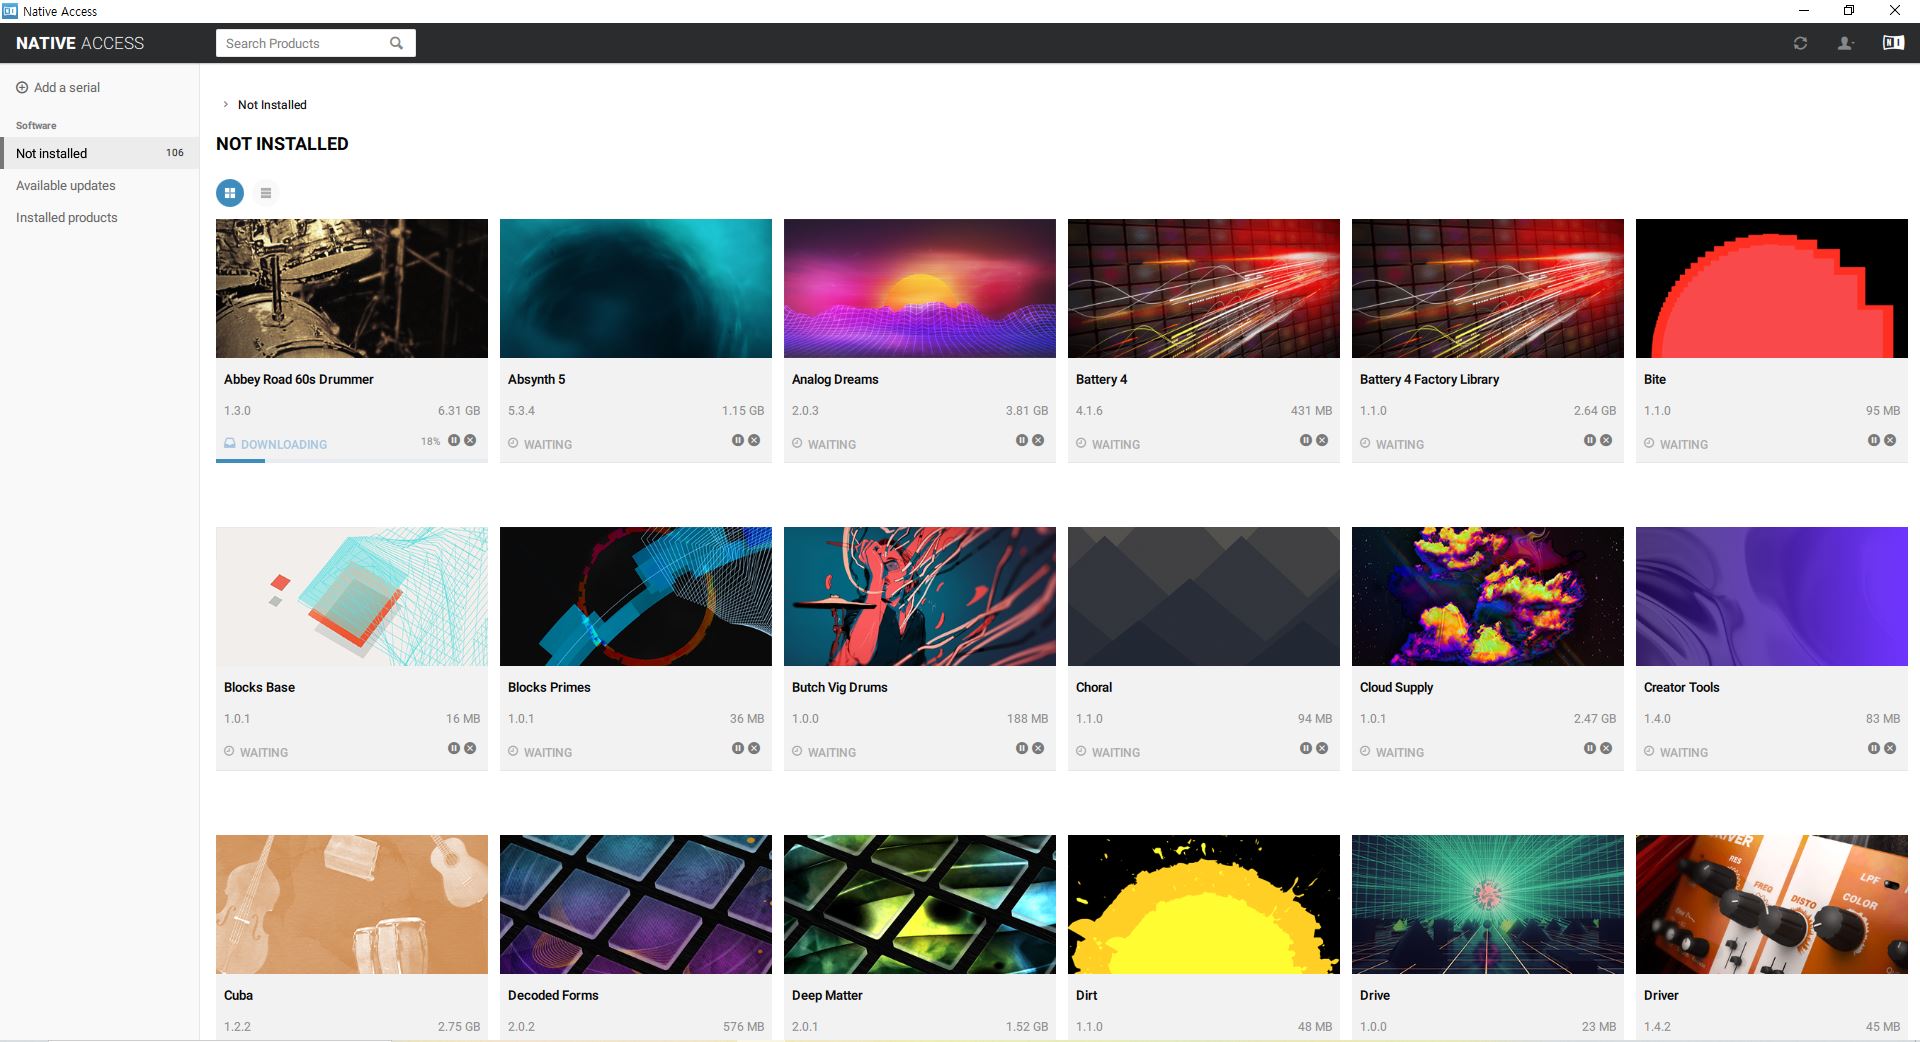Pause Blocks Primes queued download
This screenshot has width=1920, height=1042.
[738, 748]
